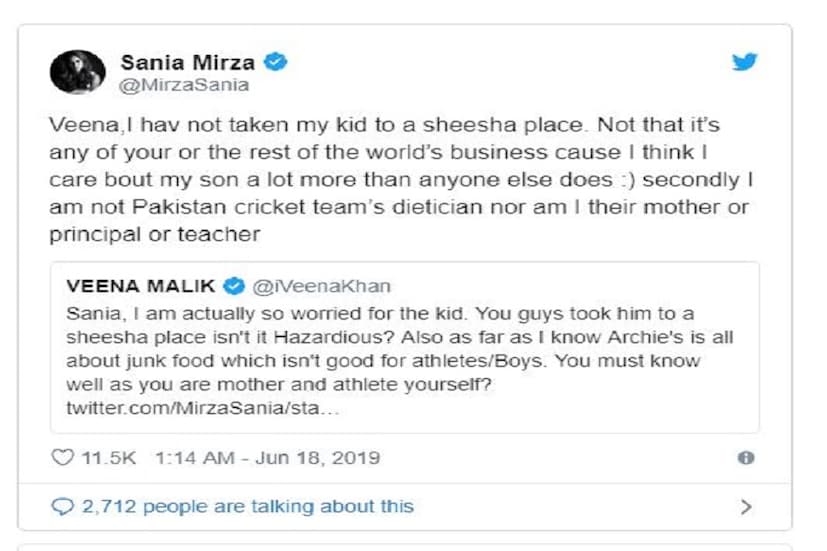Like the tweet with the heart icon
This screenshot has width=827, height=551.
pyautogui.click(x=62, y=458)
